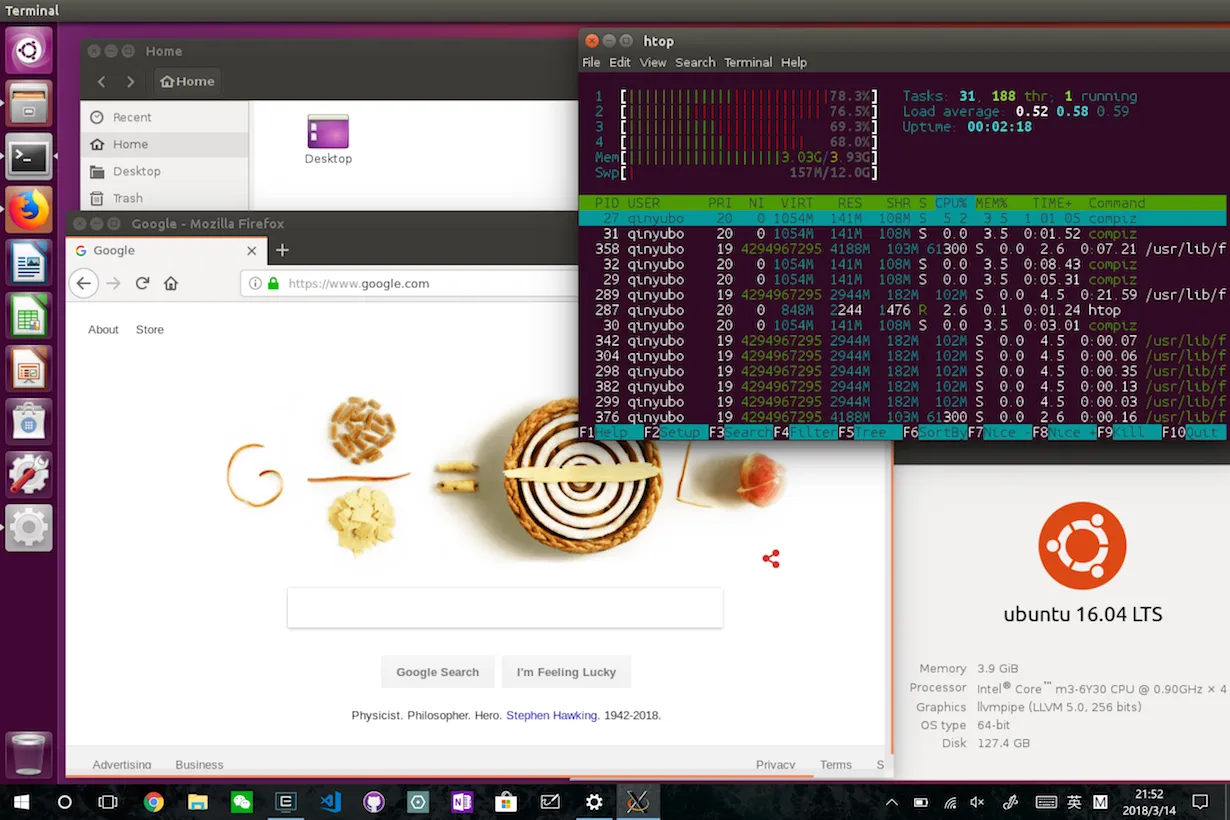Show hidden icons in Windows tray

(x=892, y=802)
